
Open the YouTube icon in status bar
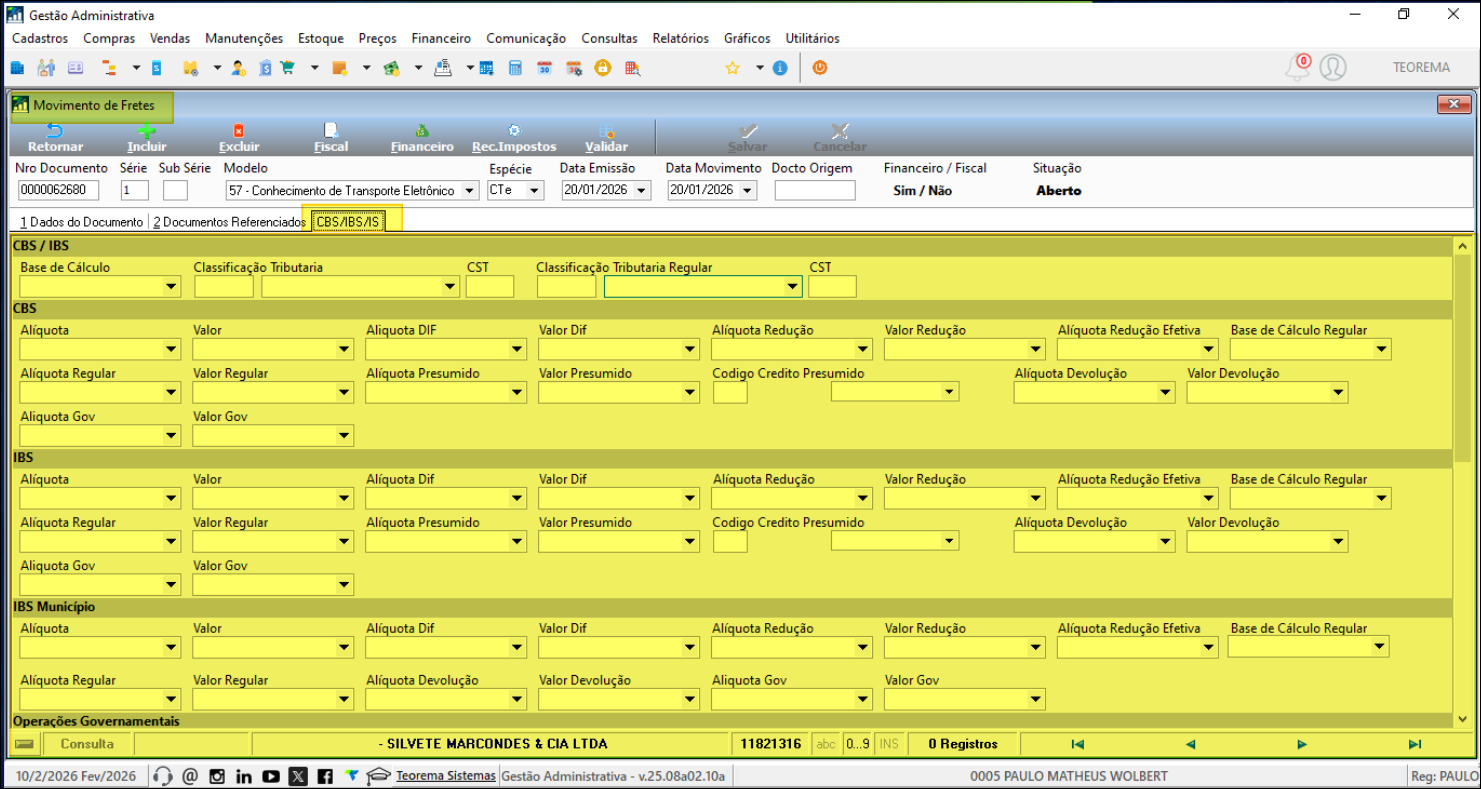point(271,776)
